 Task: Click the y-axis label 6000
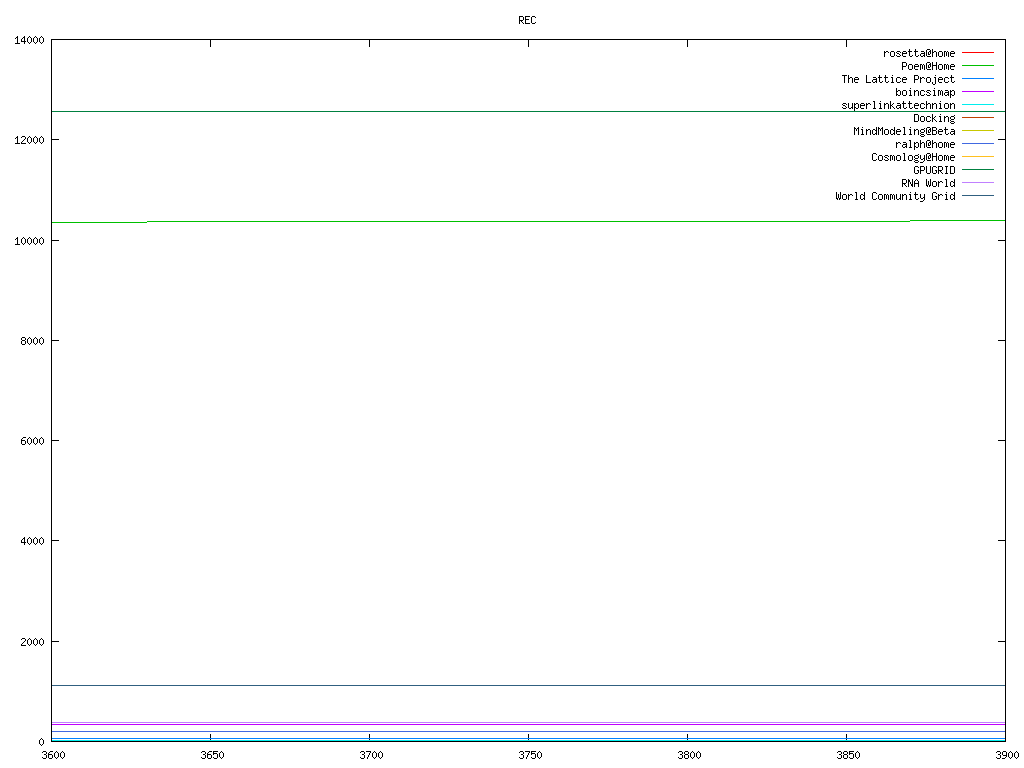point(32,441)
